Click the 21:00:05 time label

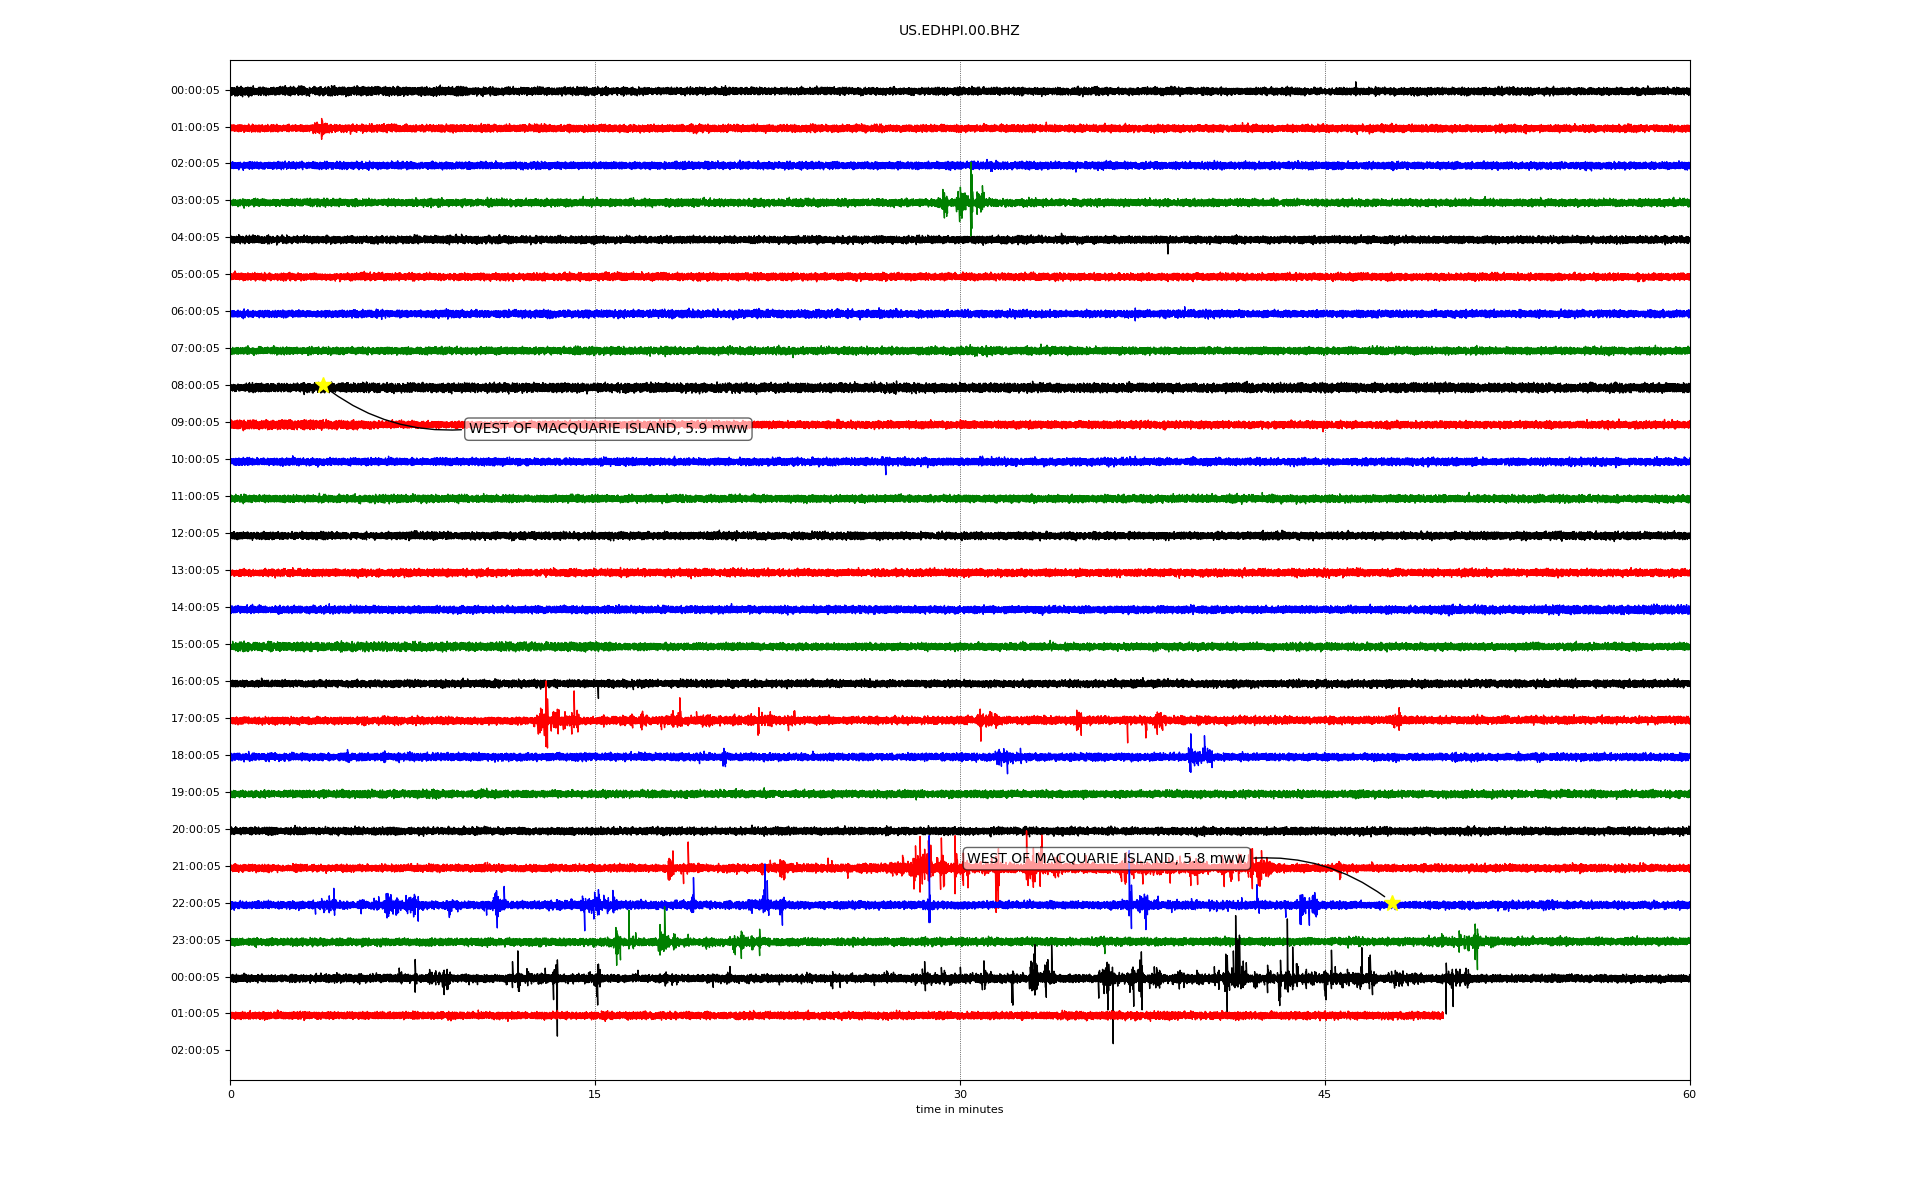[195, 867]
